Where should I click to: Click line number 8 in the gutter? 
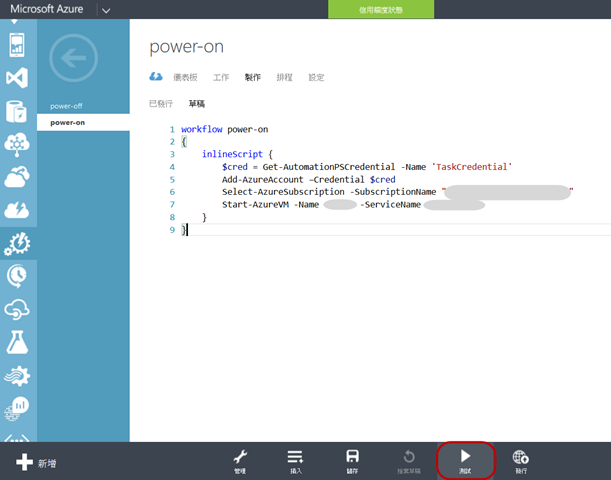click(x=172, y=217)
